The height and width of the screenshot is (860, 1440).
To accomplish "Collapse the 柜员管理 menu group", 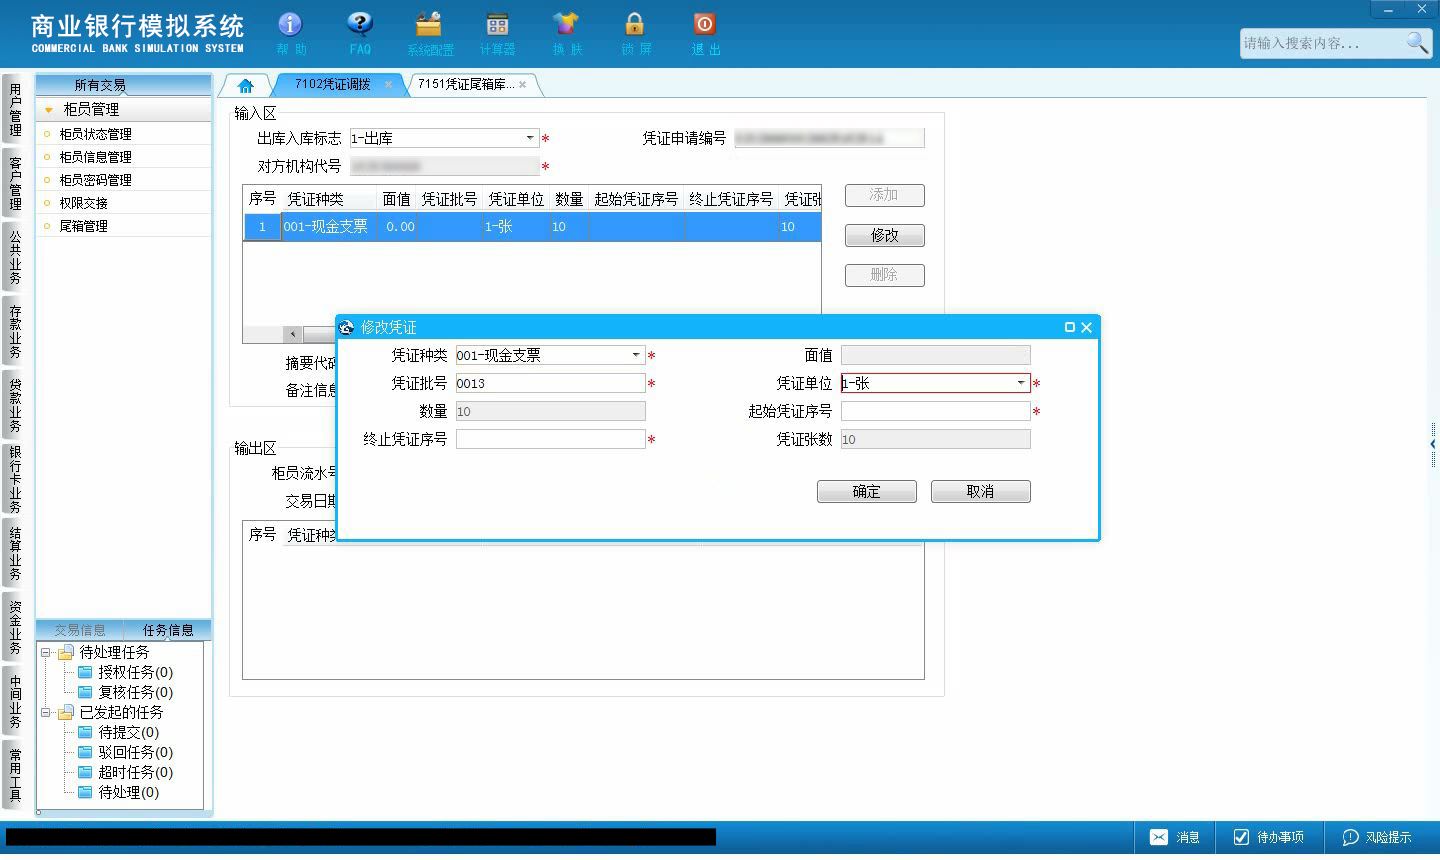I will pos(49,109).
